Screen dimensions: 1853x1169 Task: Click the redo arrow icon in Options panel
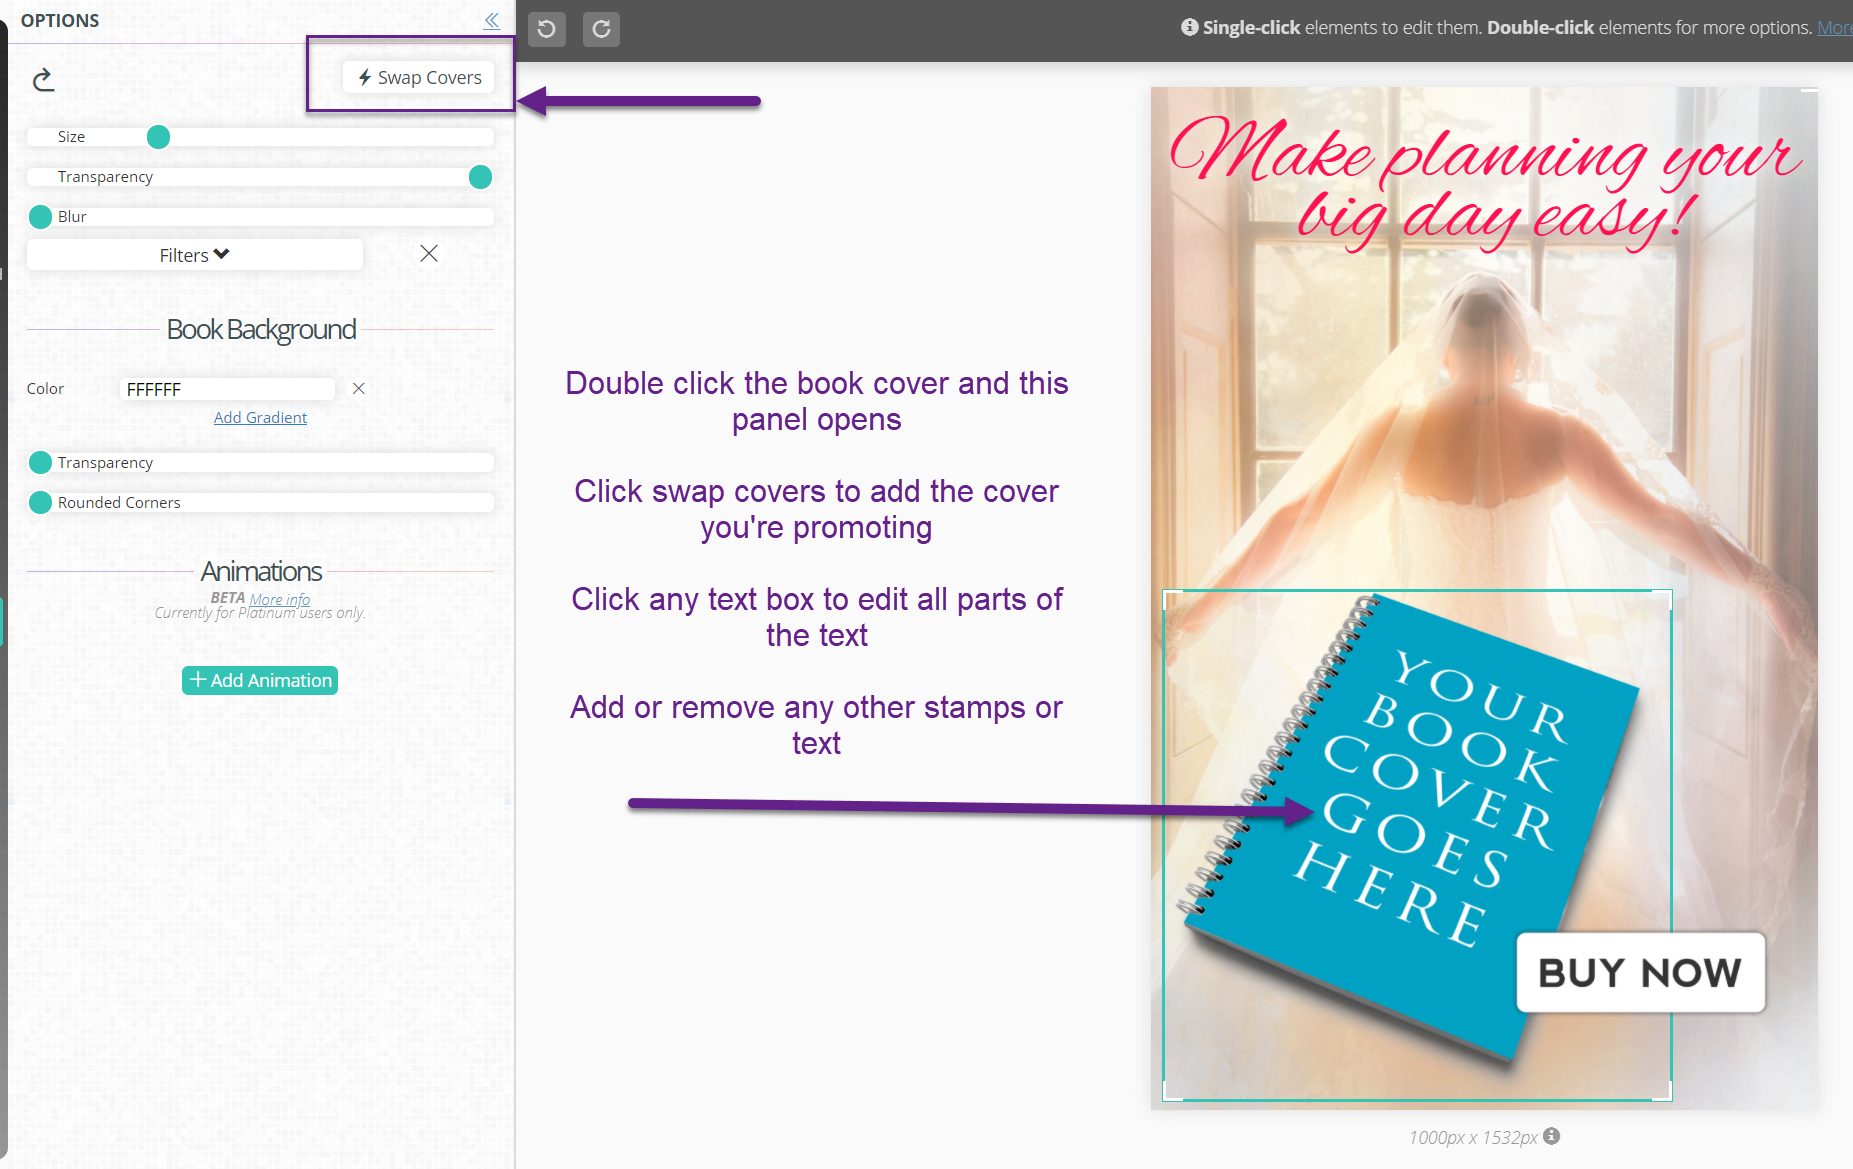[43, 80]
